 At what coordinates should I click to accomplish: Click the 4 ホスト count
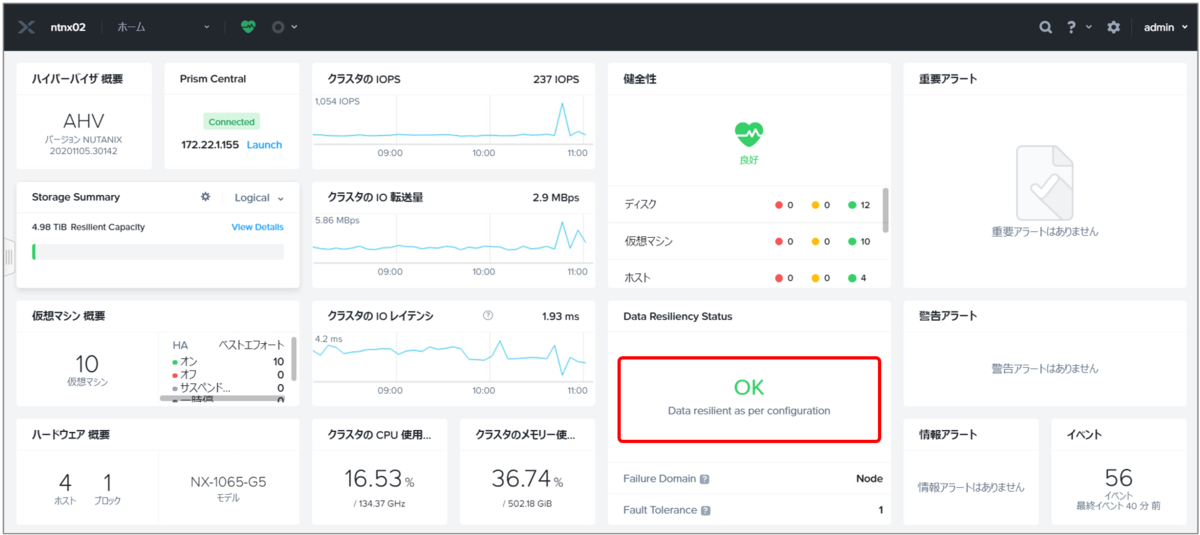(x=66, y=481)
